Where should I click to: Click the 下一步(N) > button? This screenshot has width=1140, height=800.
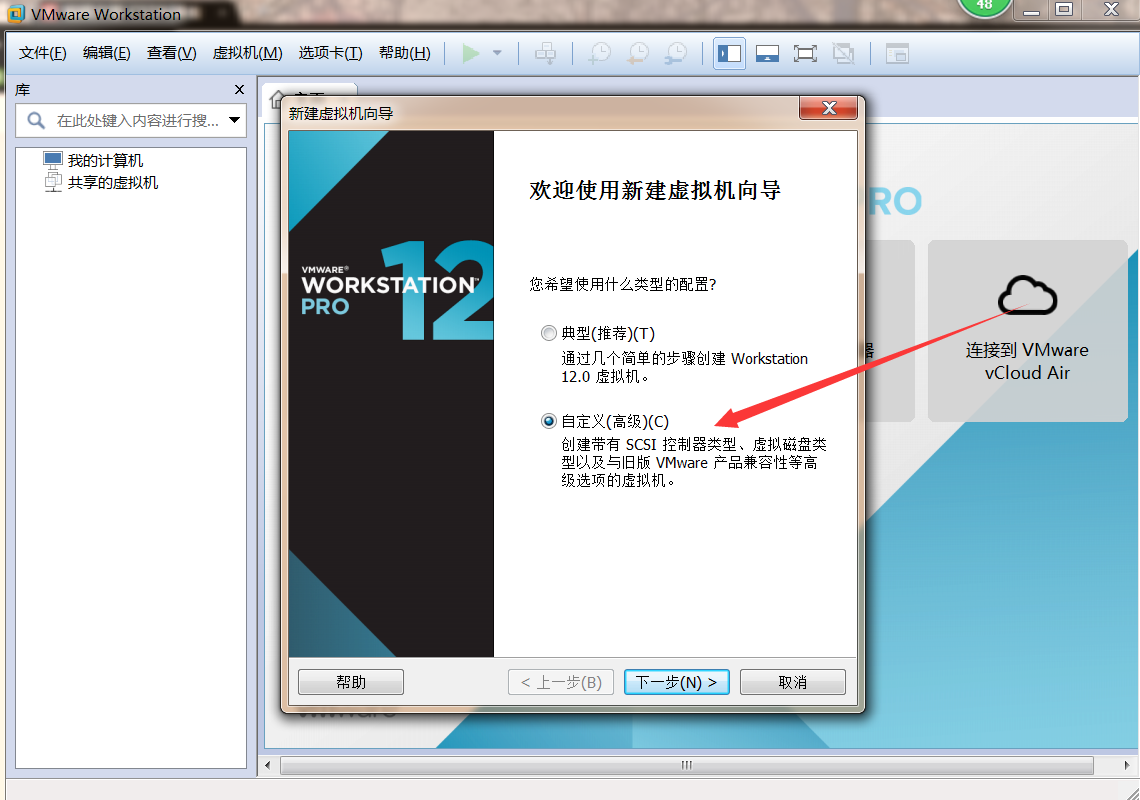tap(676, 682)
